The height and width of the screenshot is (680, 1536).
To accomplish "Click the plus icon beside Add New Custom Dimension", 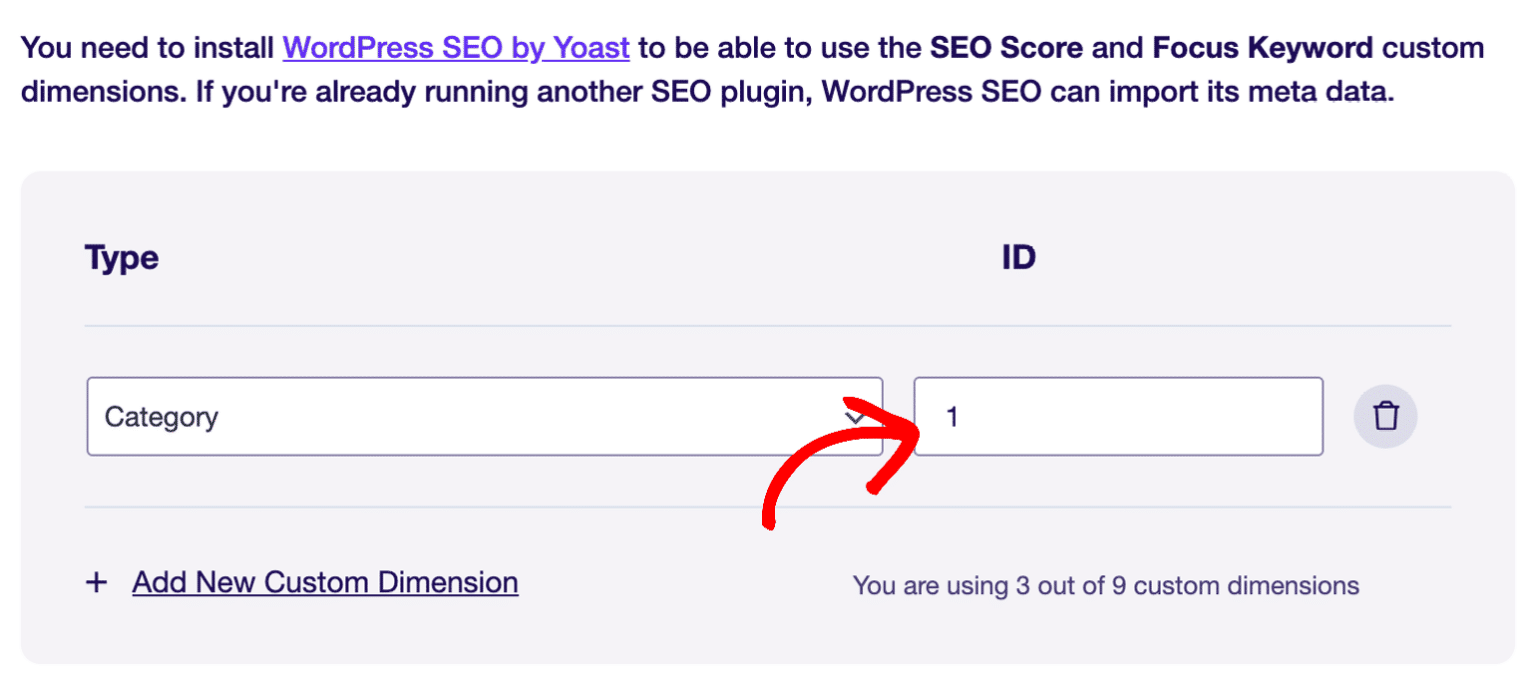I will pos(97,581).
